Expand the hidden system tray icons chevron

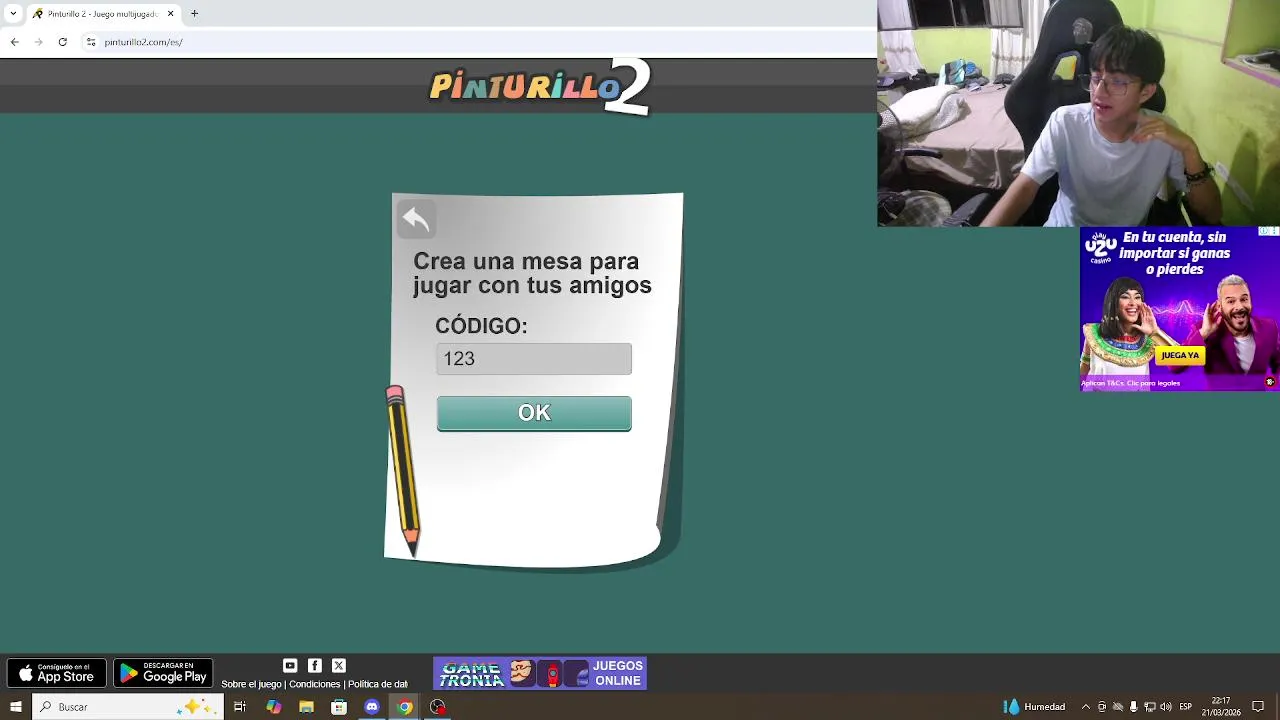[1086, 707]
